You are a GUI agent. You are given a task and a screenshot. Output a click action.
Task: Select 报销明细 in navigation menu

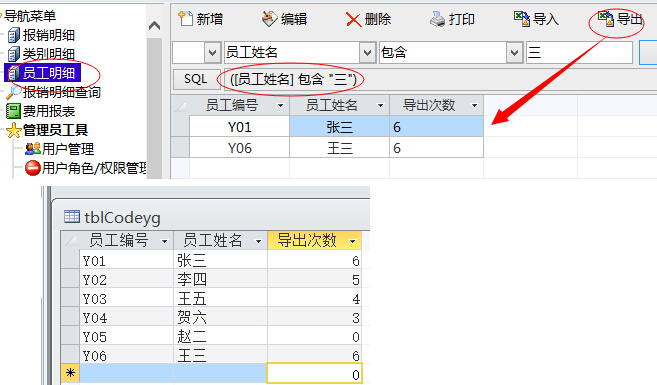(x=41, y=35)
